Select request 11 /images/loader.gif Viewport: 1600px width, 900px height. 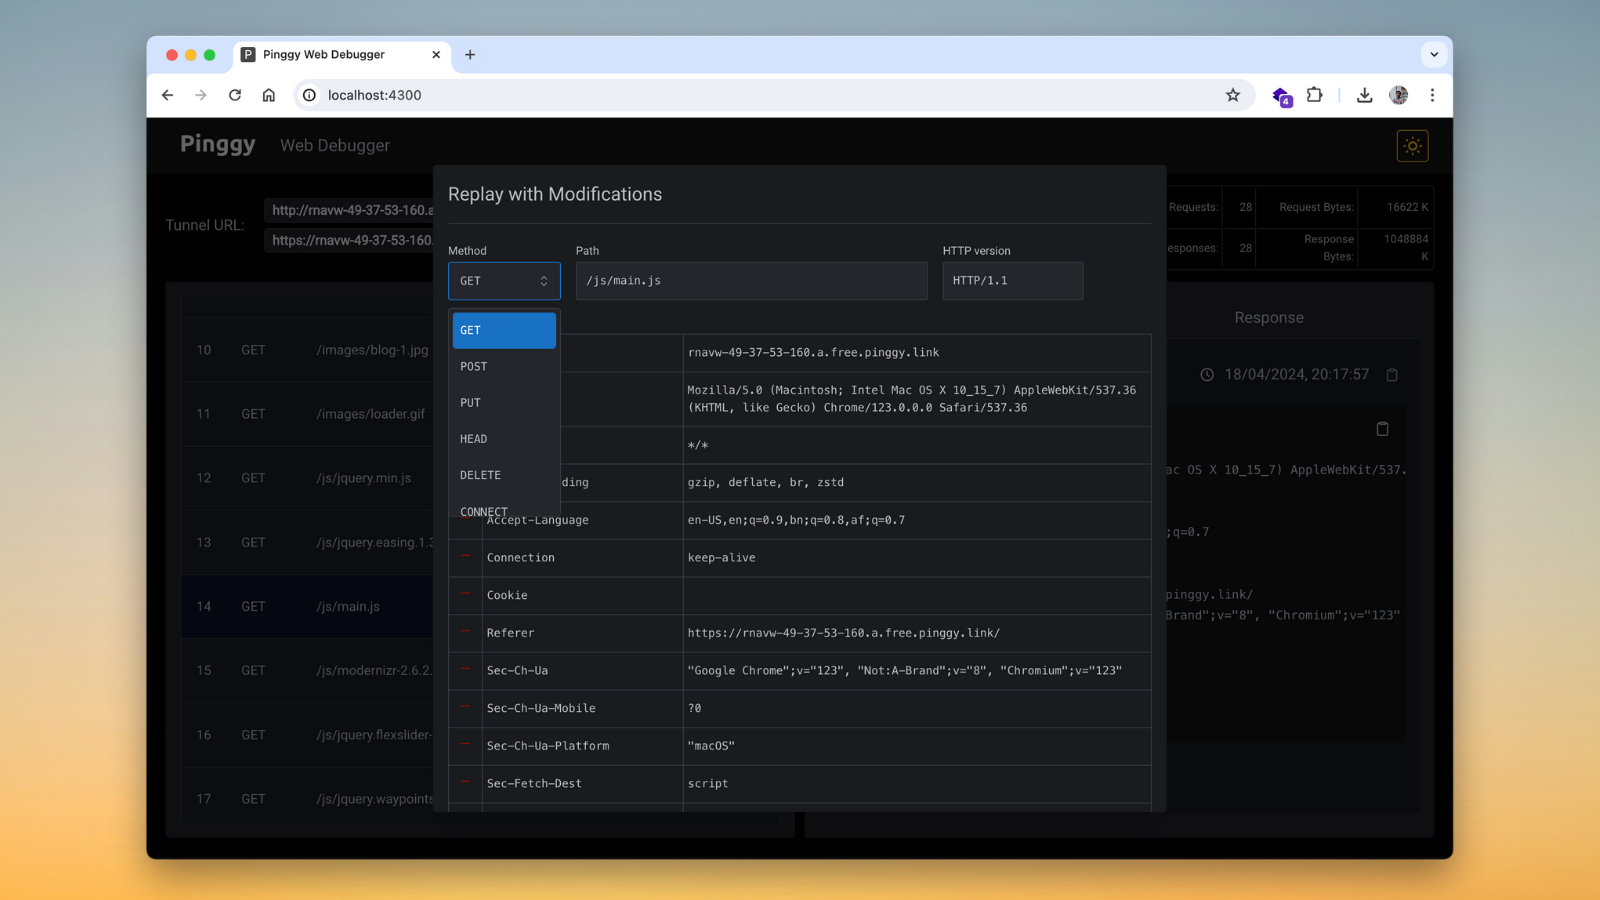[307, 414]
